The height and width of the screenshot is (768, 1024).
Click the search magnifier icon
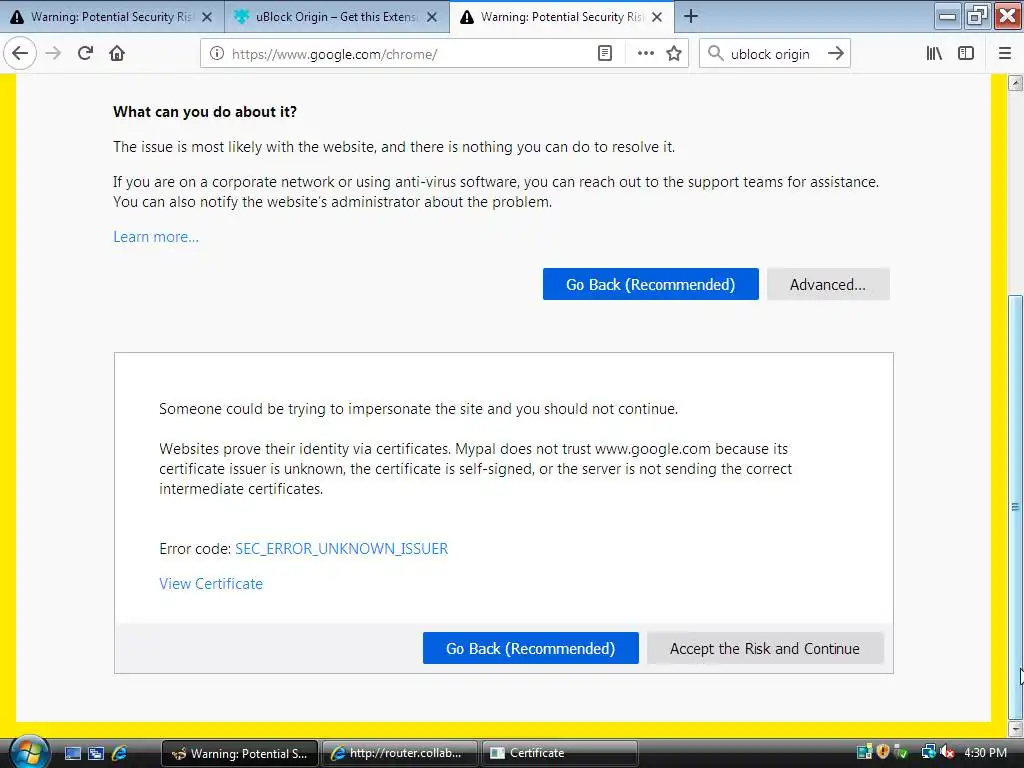click(x=716, y=54)
